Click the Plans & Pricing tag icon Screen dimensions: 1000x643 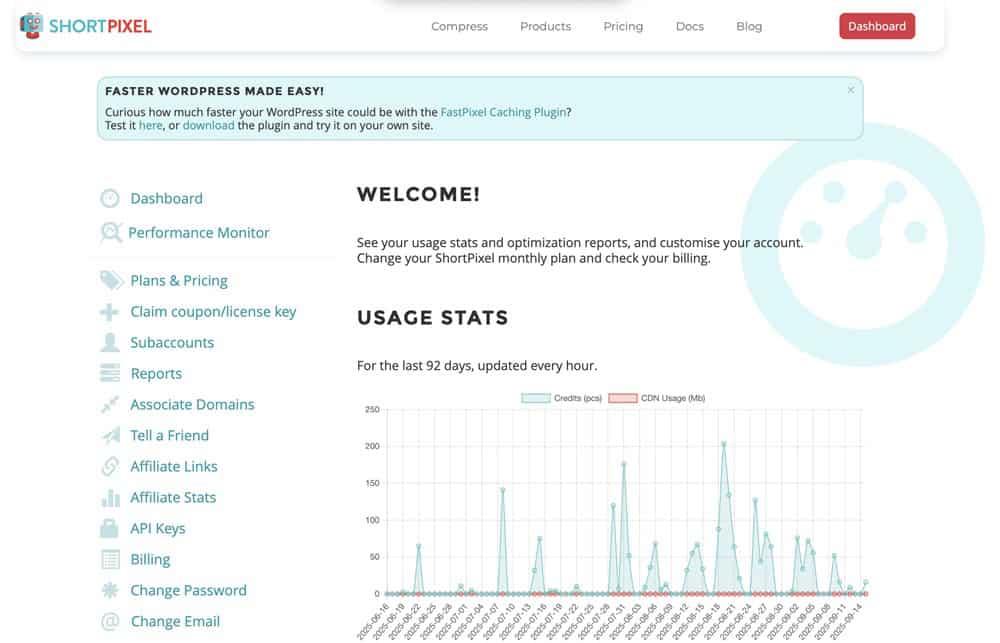pyautogui.click(x=110, y=281)
